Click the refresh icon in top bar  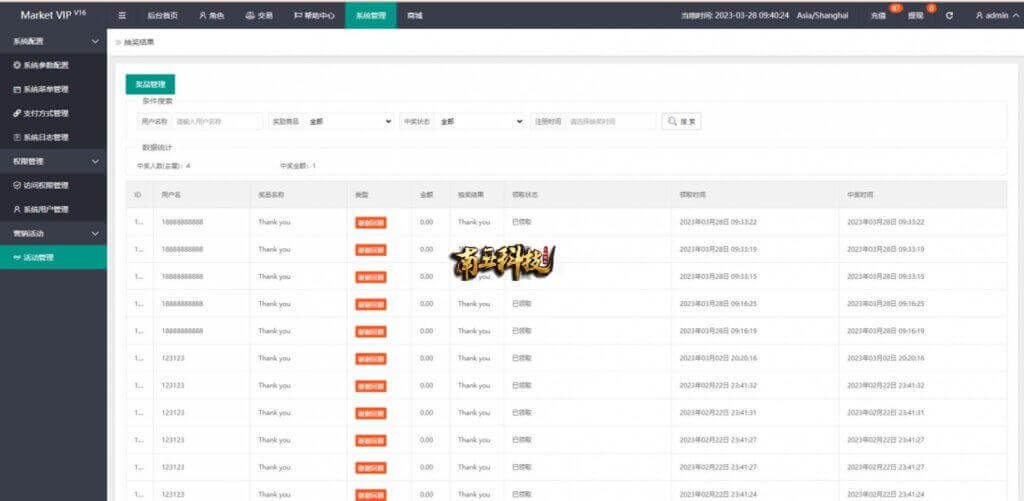949,16
